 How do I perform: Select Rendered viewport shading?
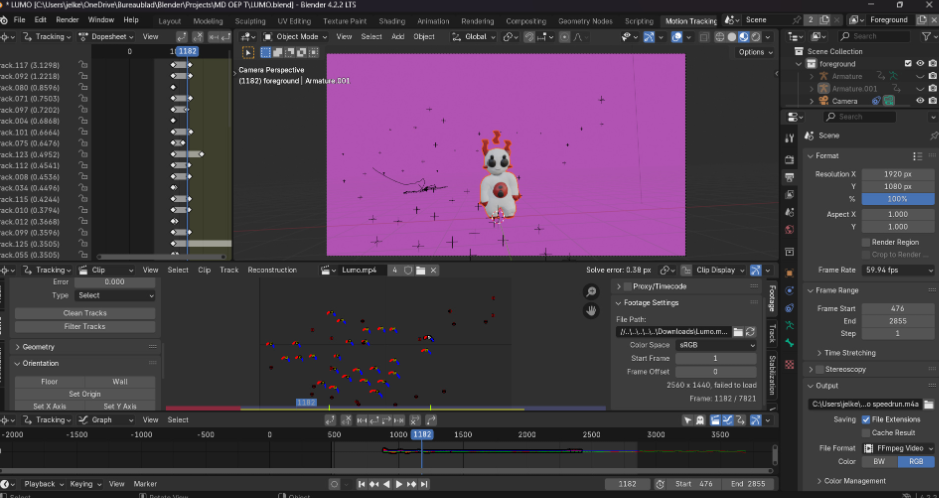pos(756,37)
